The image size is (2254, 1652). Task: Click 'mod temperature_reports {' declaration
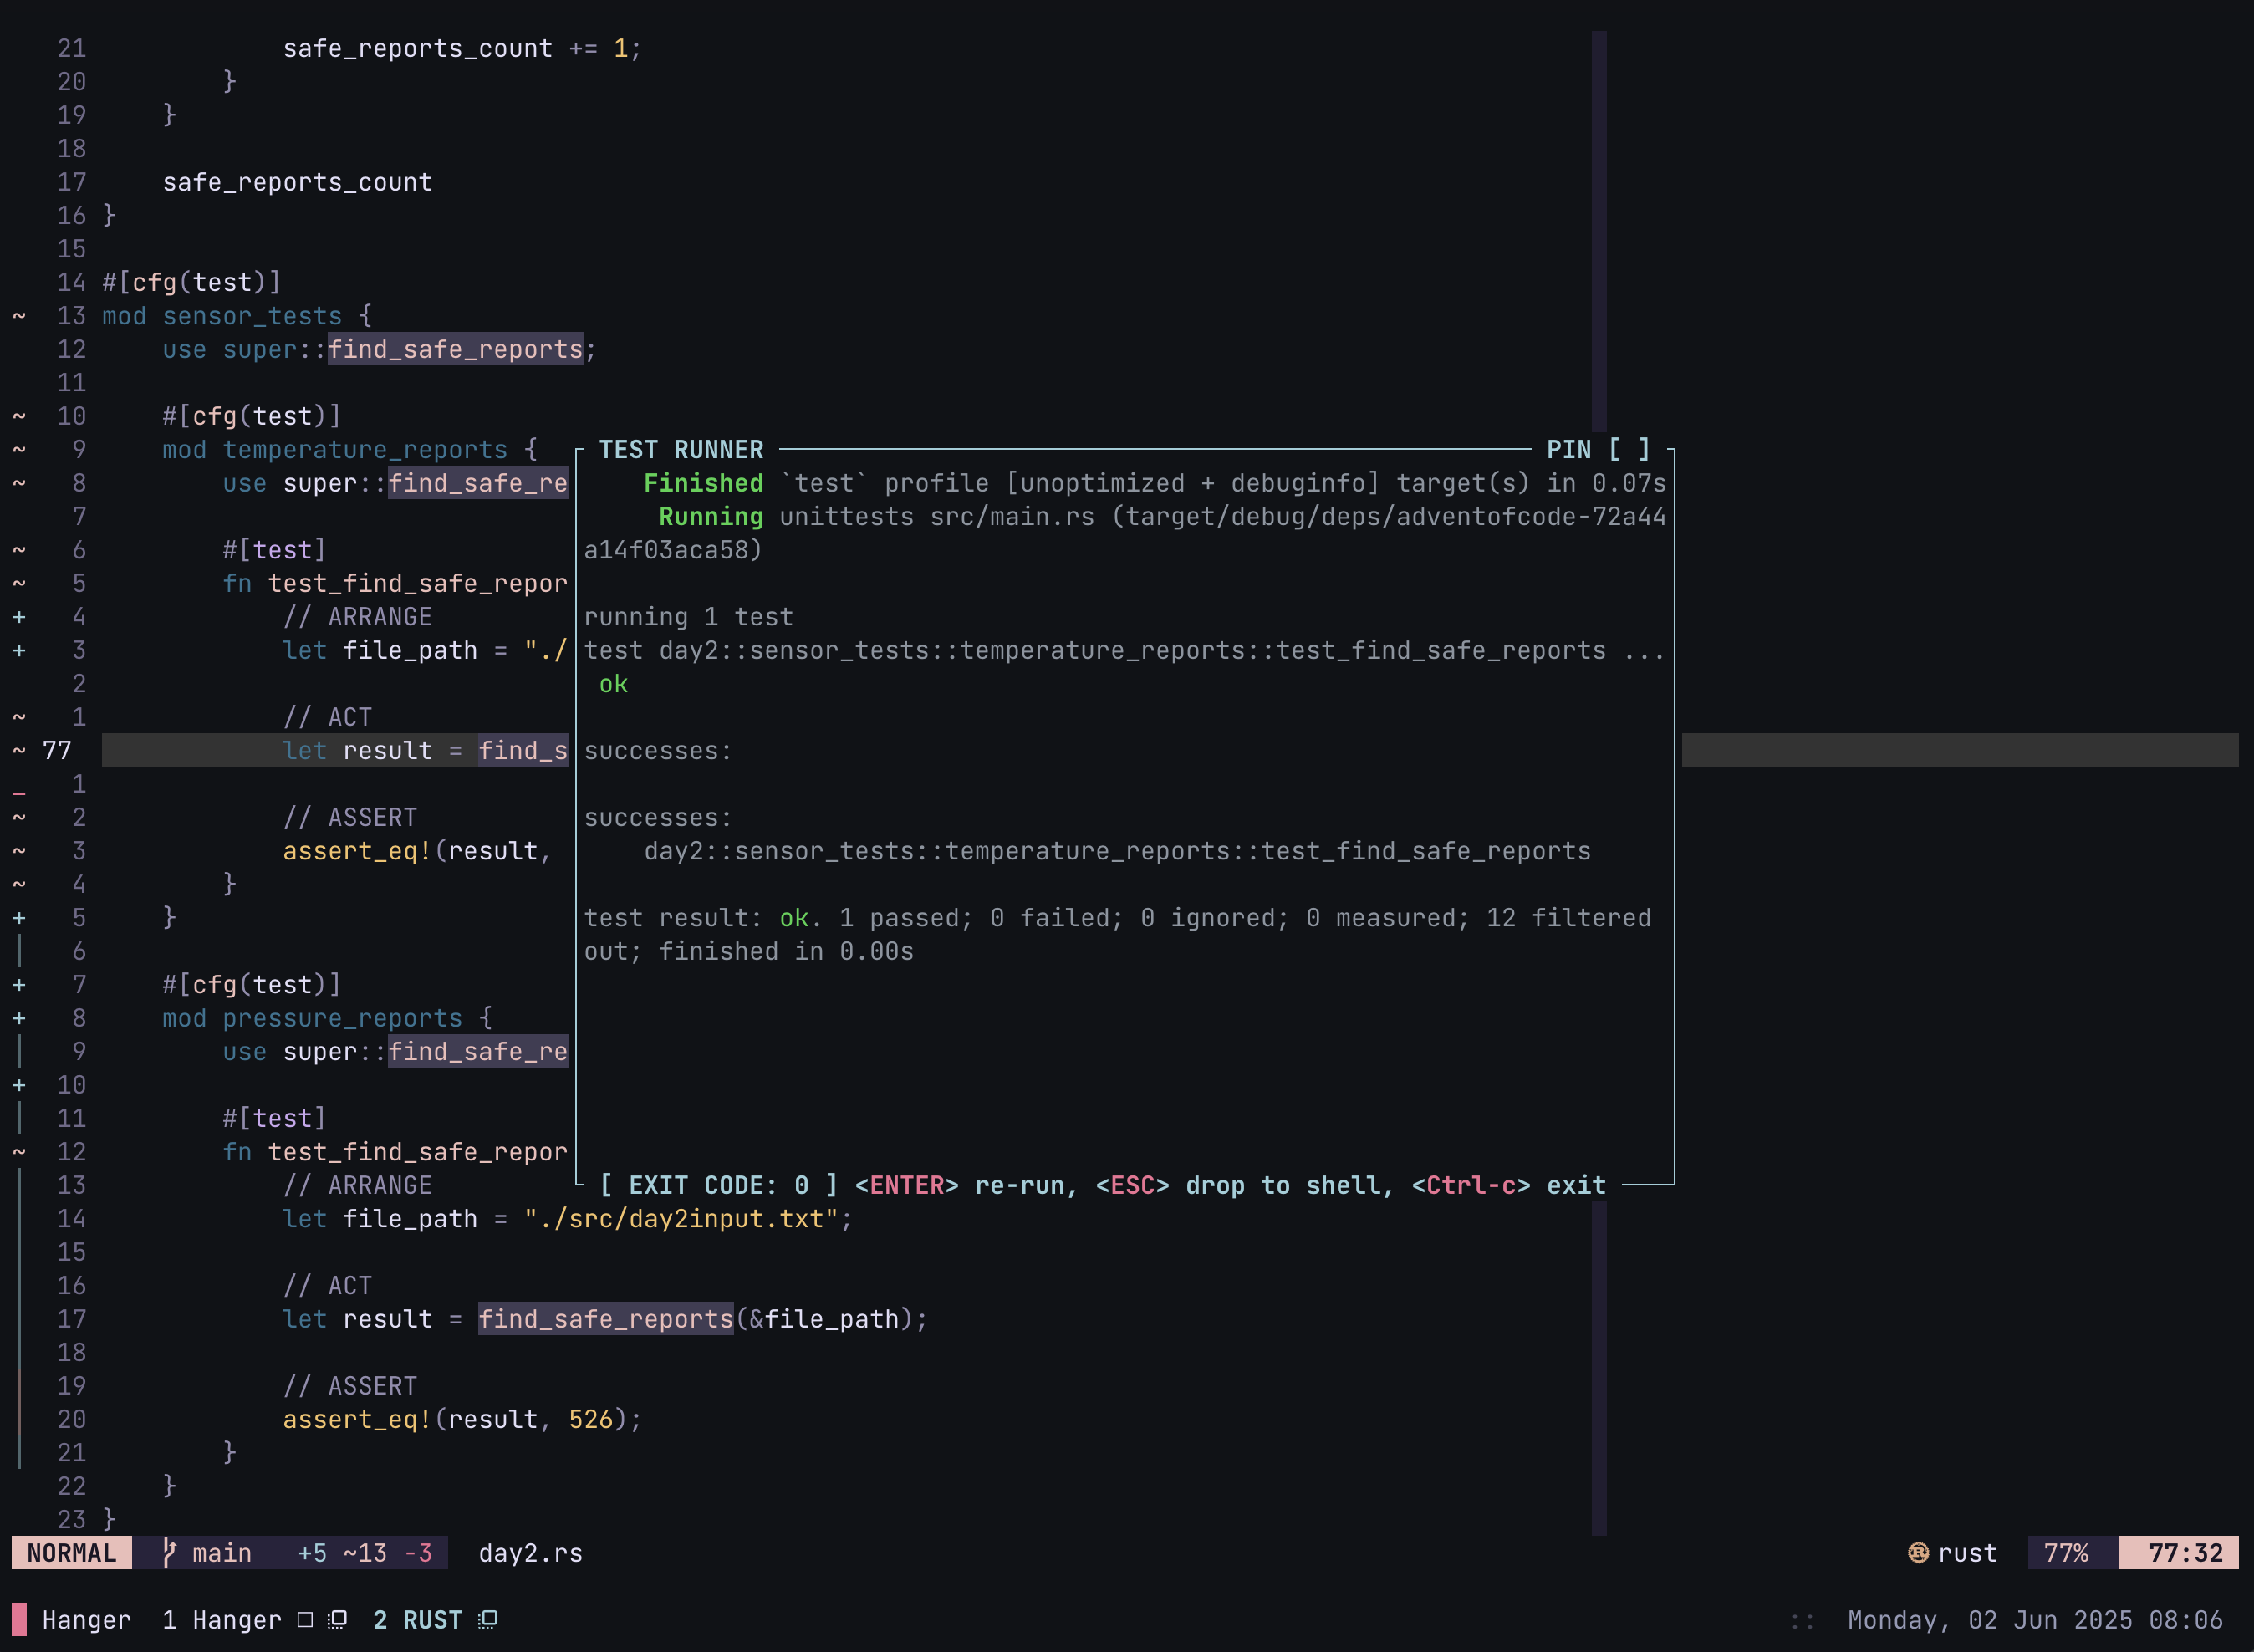point(350,450)
